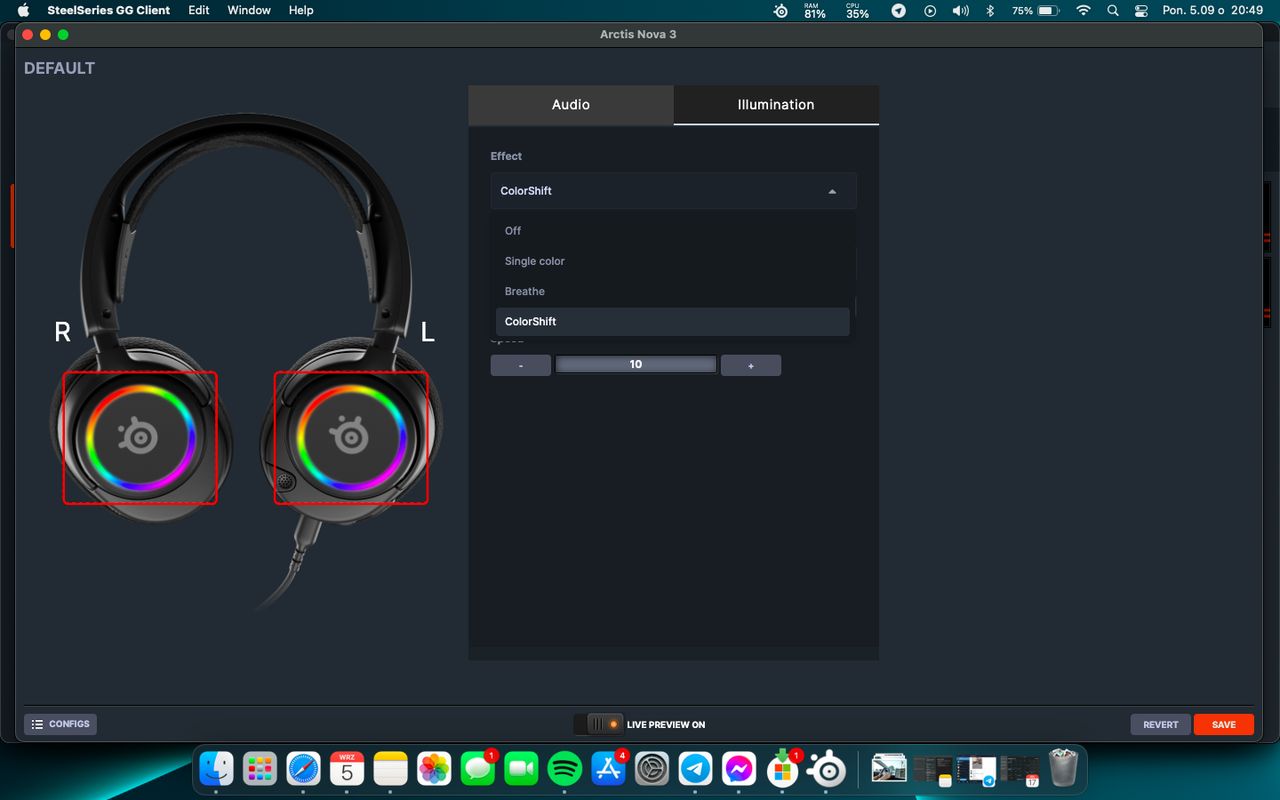The height and width of the screenshot is (800, 1280).
Task: Open App Store from the dock
Action: point(608,768)
